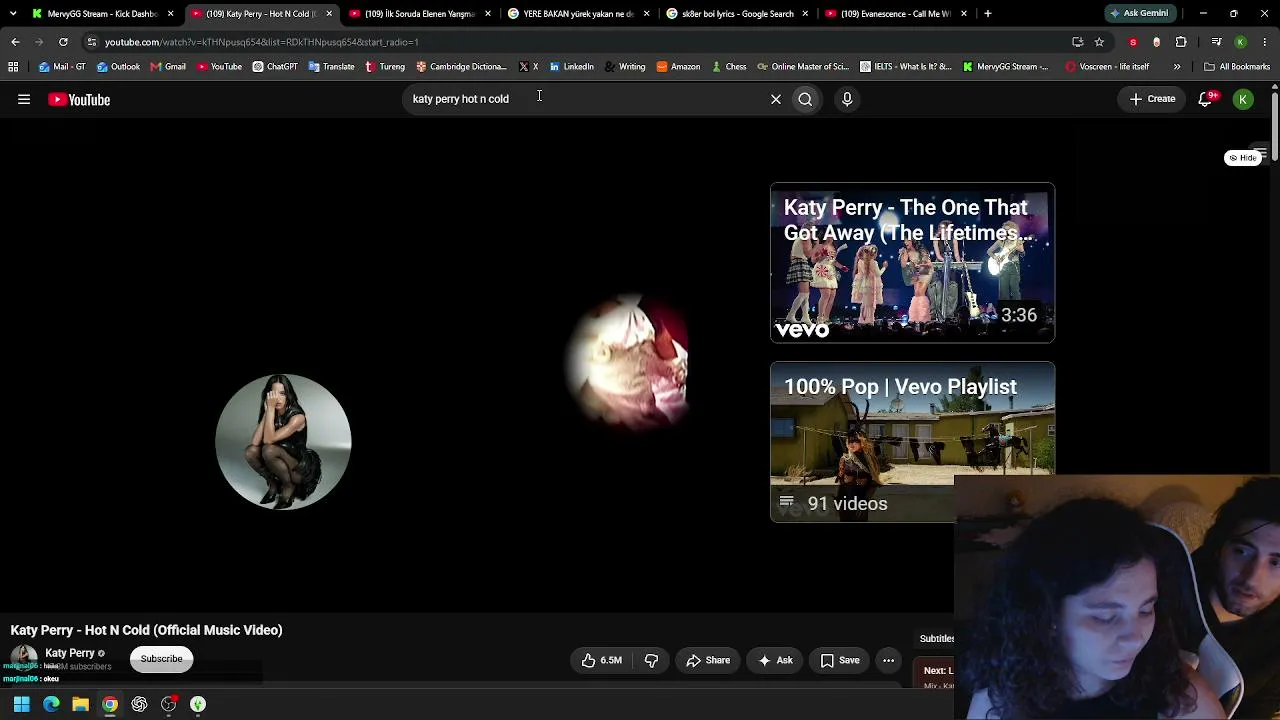Click the address bar URL

262,42
